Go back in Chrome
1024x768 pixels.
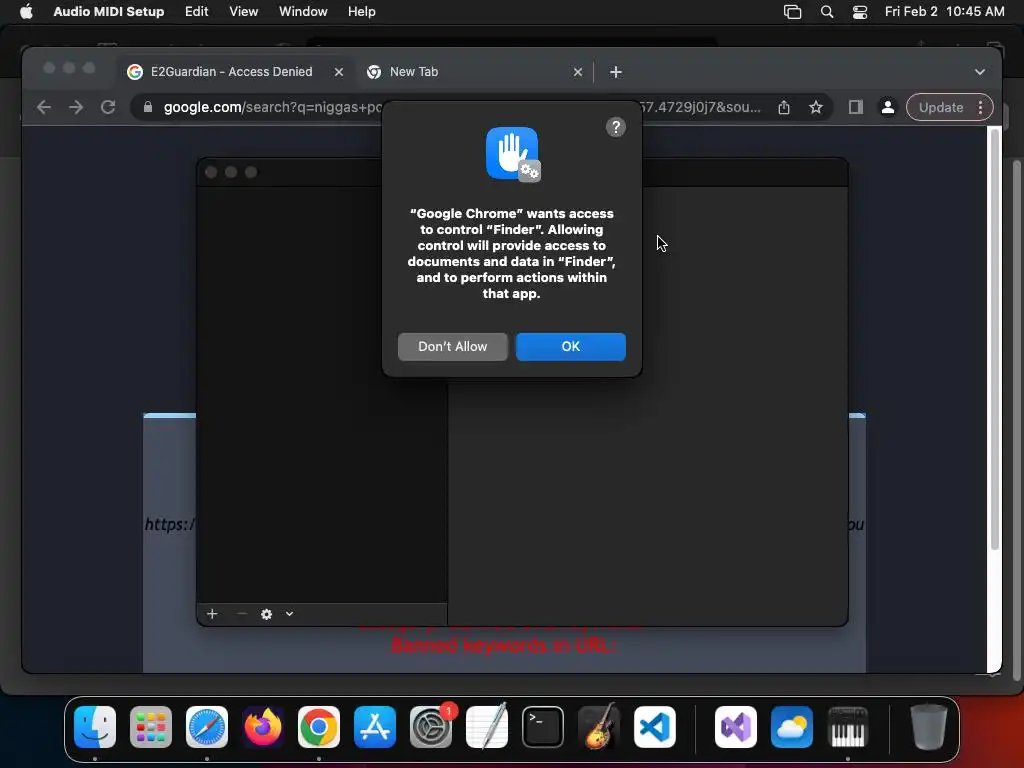click(x=44, y=107)
